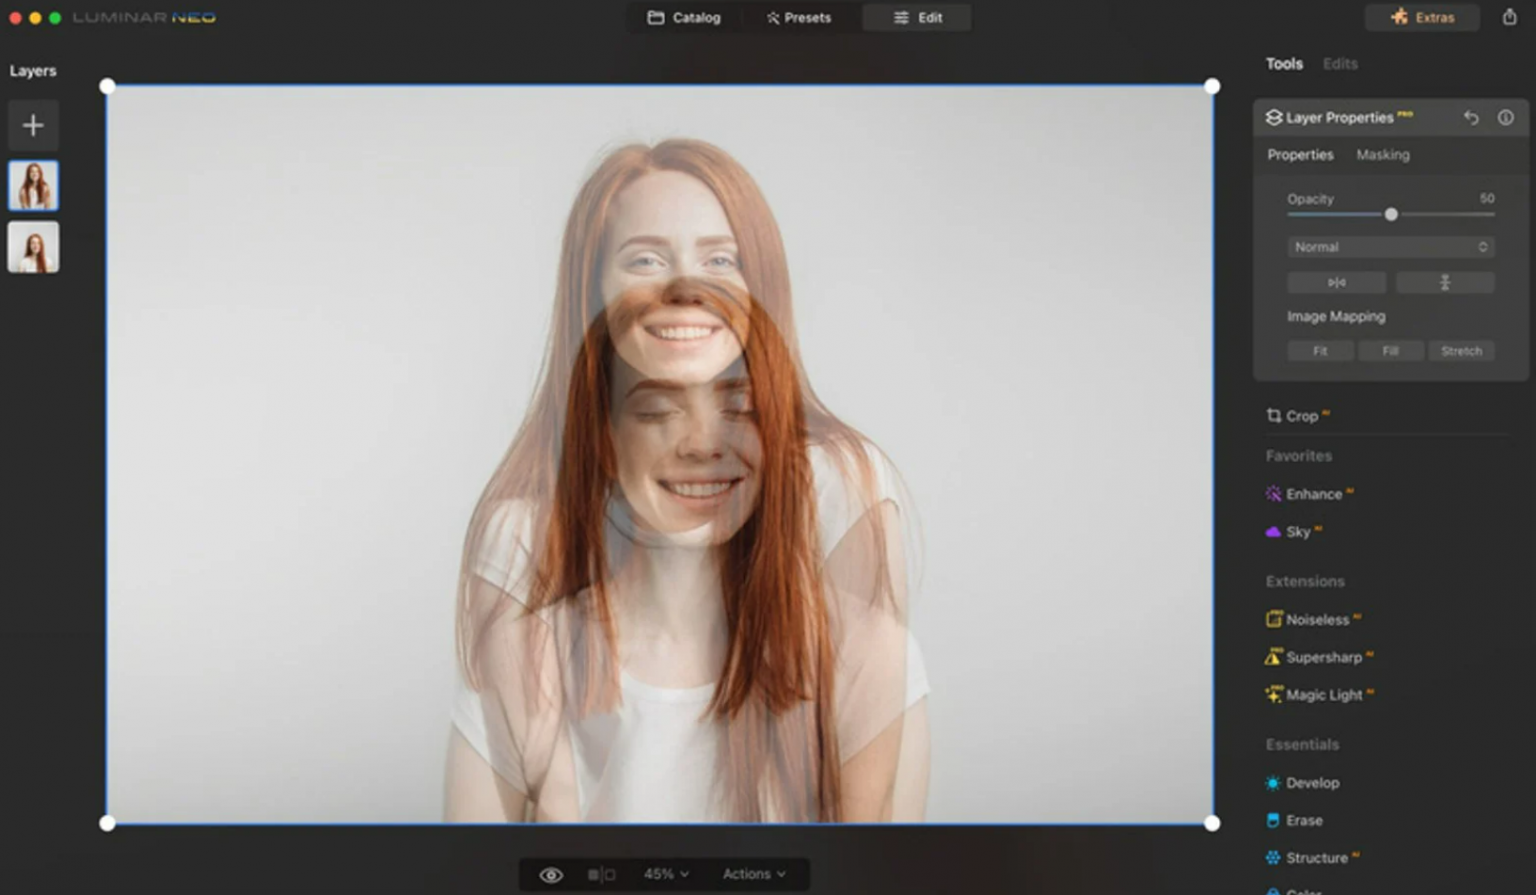Open the Magic Light extension

pyautogui.click(x=1321, y=695)
